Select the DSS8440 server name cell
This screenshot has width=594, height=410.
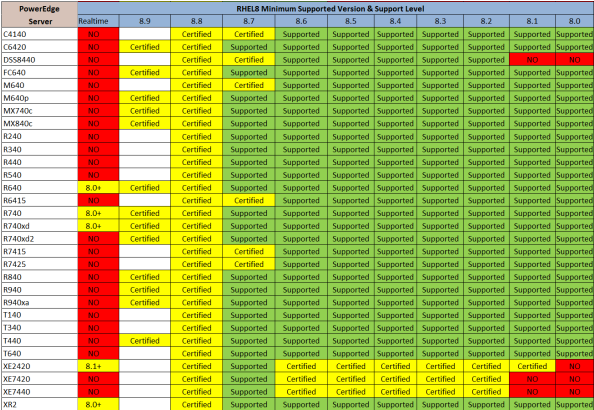[x=39, y=60]
